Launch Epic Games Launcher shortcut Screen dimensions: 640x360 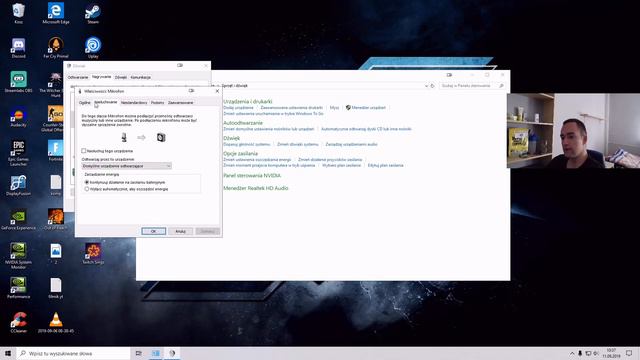tap(18, 153)
